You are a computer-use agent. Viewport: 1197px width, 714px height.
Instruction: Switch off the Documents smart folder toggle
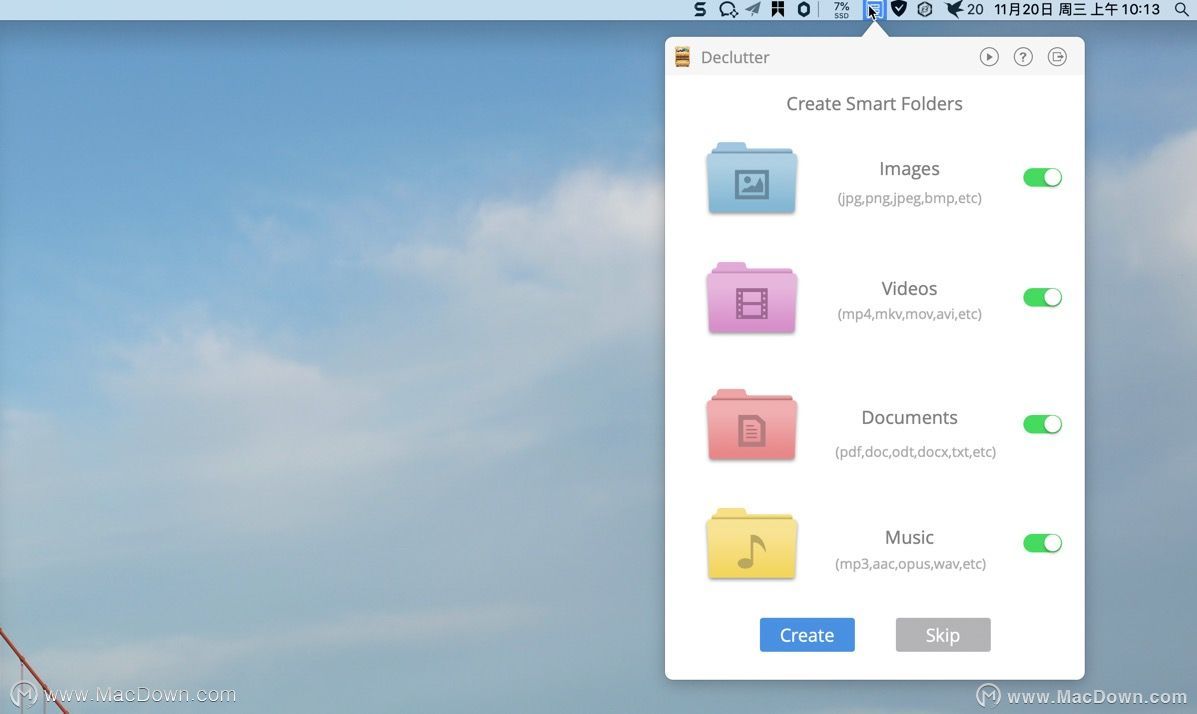pyautogui.click(x=1042, y=424)
